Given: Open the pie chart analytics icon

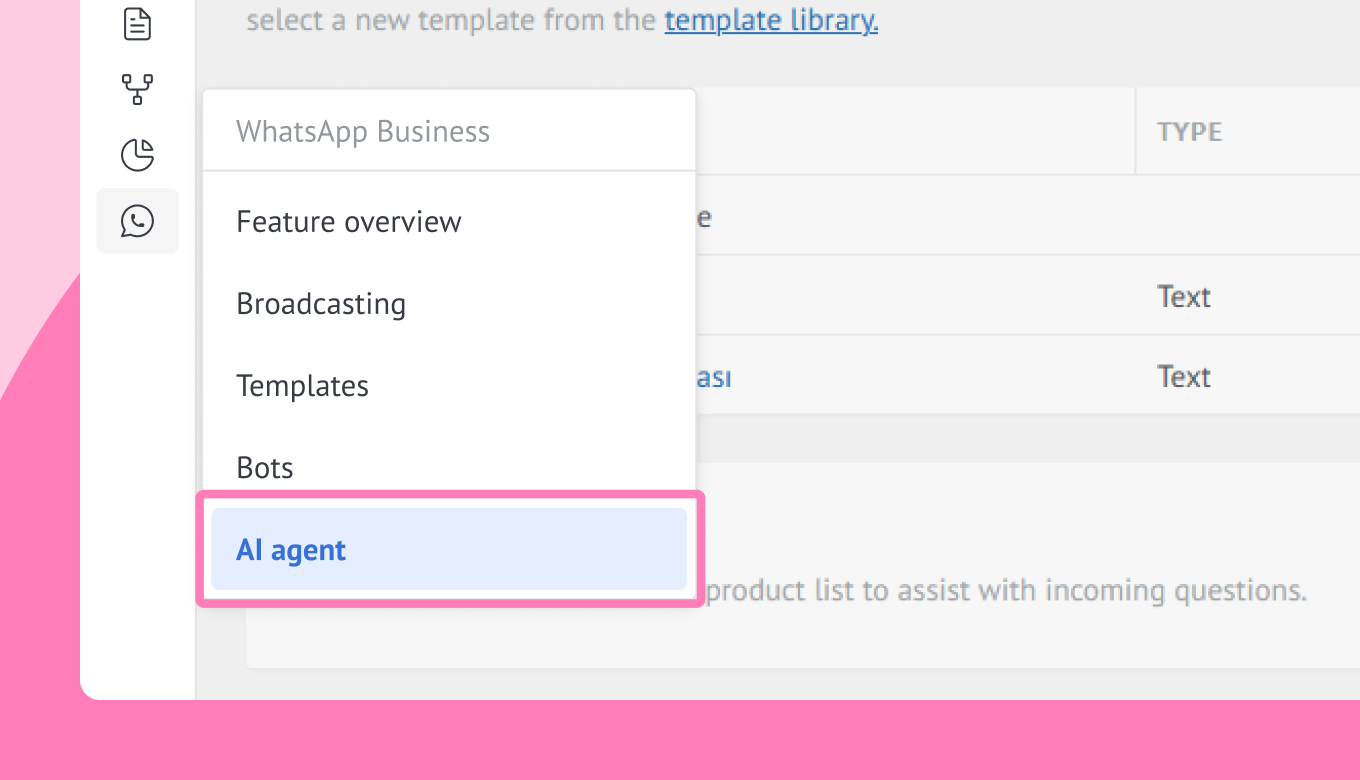Looking at the screenshot, I should 137,155.
